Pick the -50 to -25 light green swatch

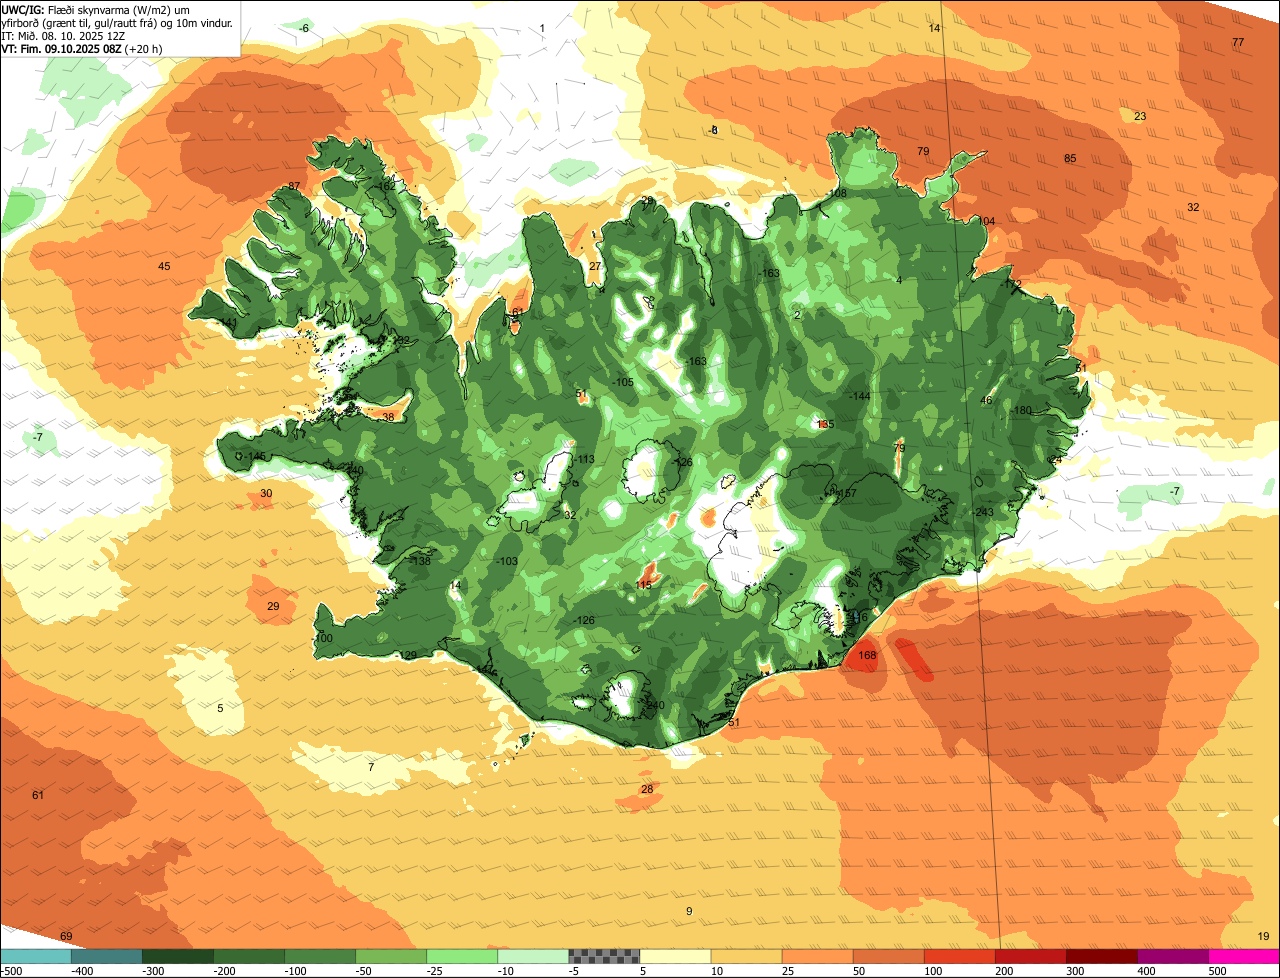point(391,956)
